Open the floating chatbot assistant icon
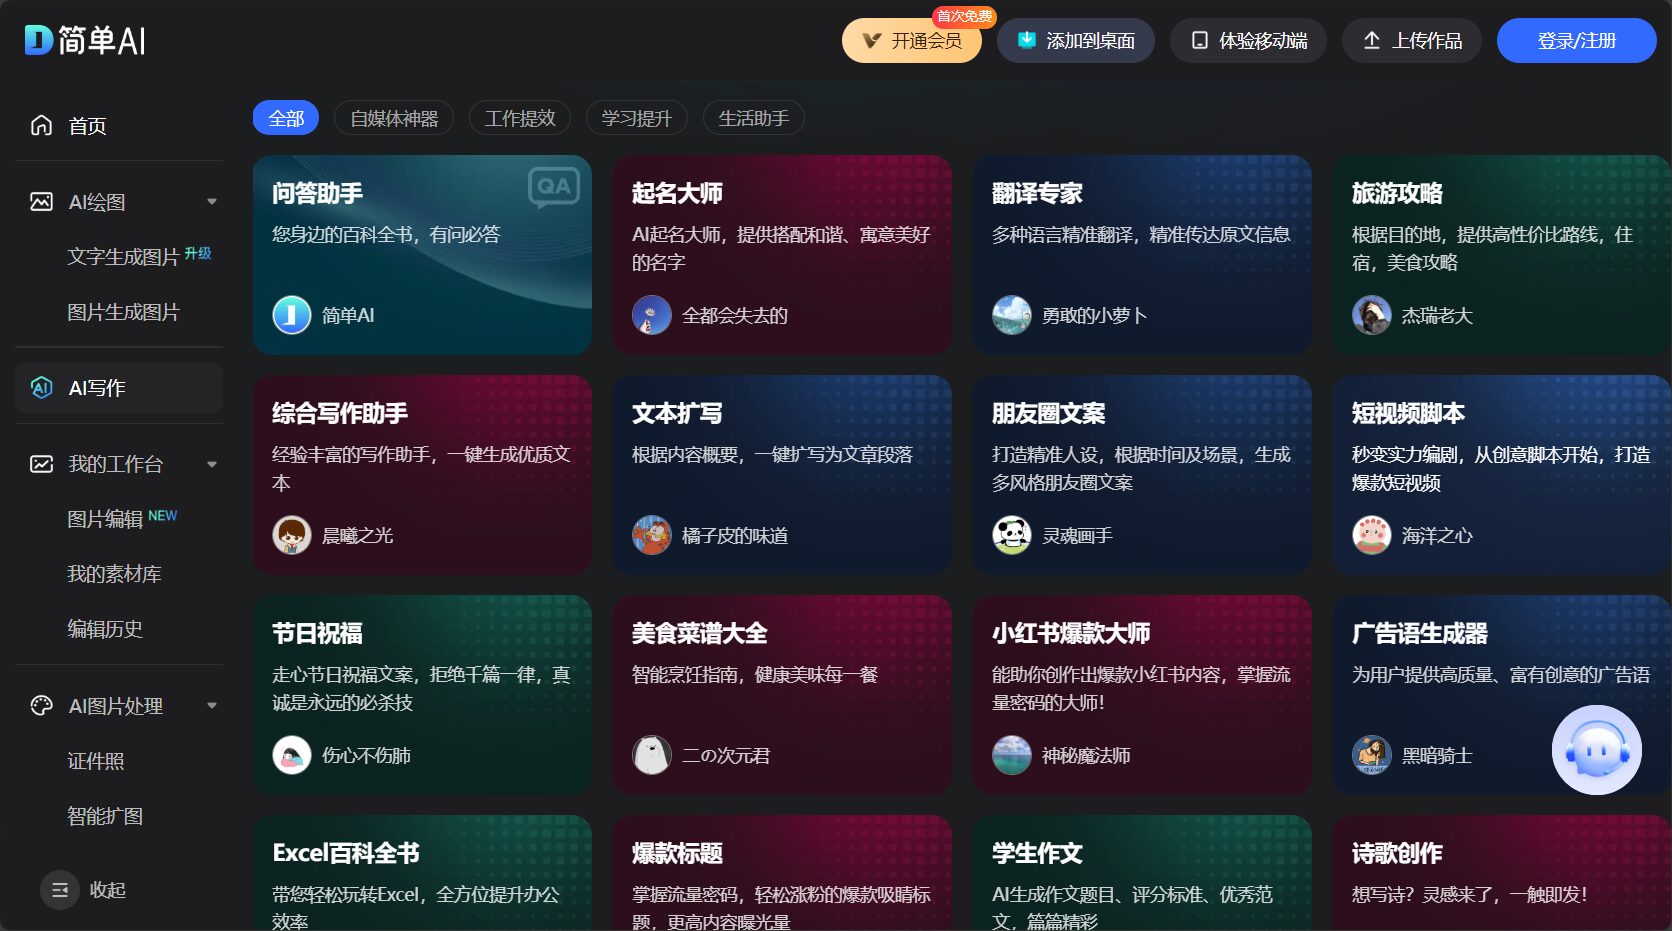The height and width of the screenshot is (931, 1672). click(x=1596, y=750)
